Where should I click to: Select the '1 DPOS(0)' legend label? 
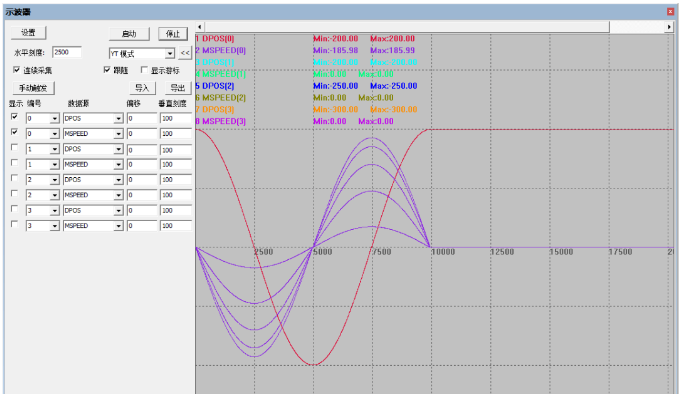click(214, 39)
